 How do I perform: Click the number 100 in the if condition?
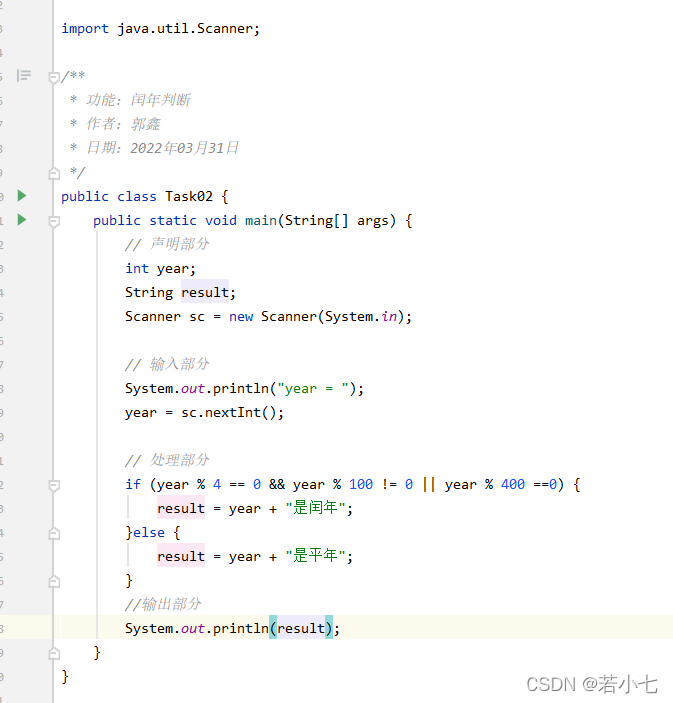tap(361, 484)
